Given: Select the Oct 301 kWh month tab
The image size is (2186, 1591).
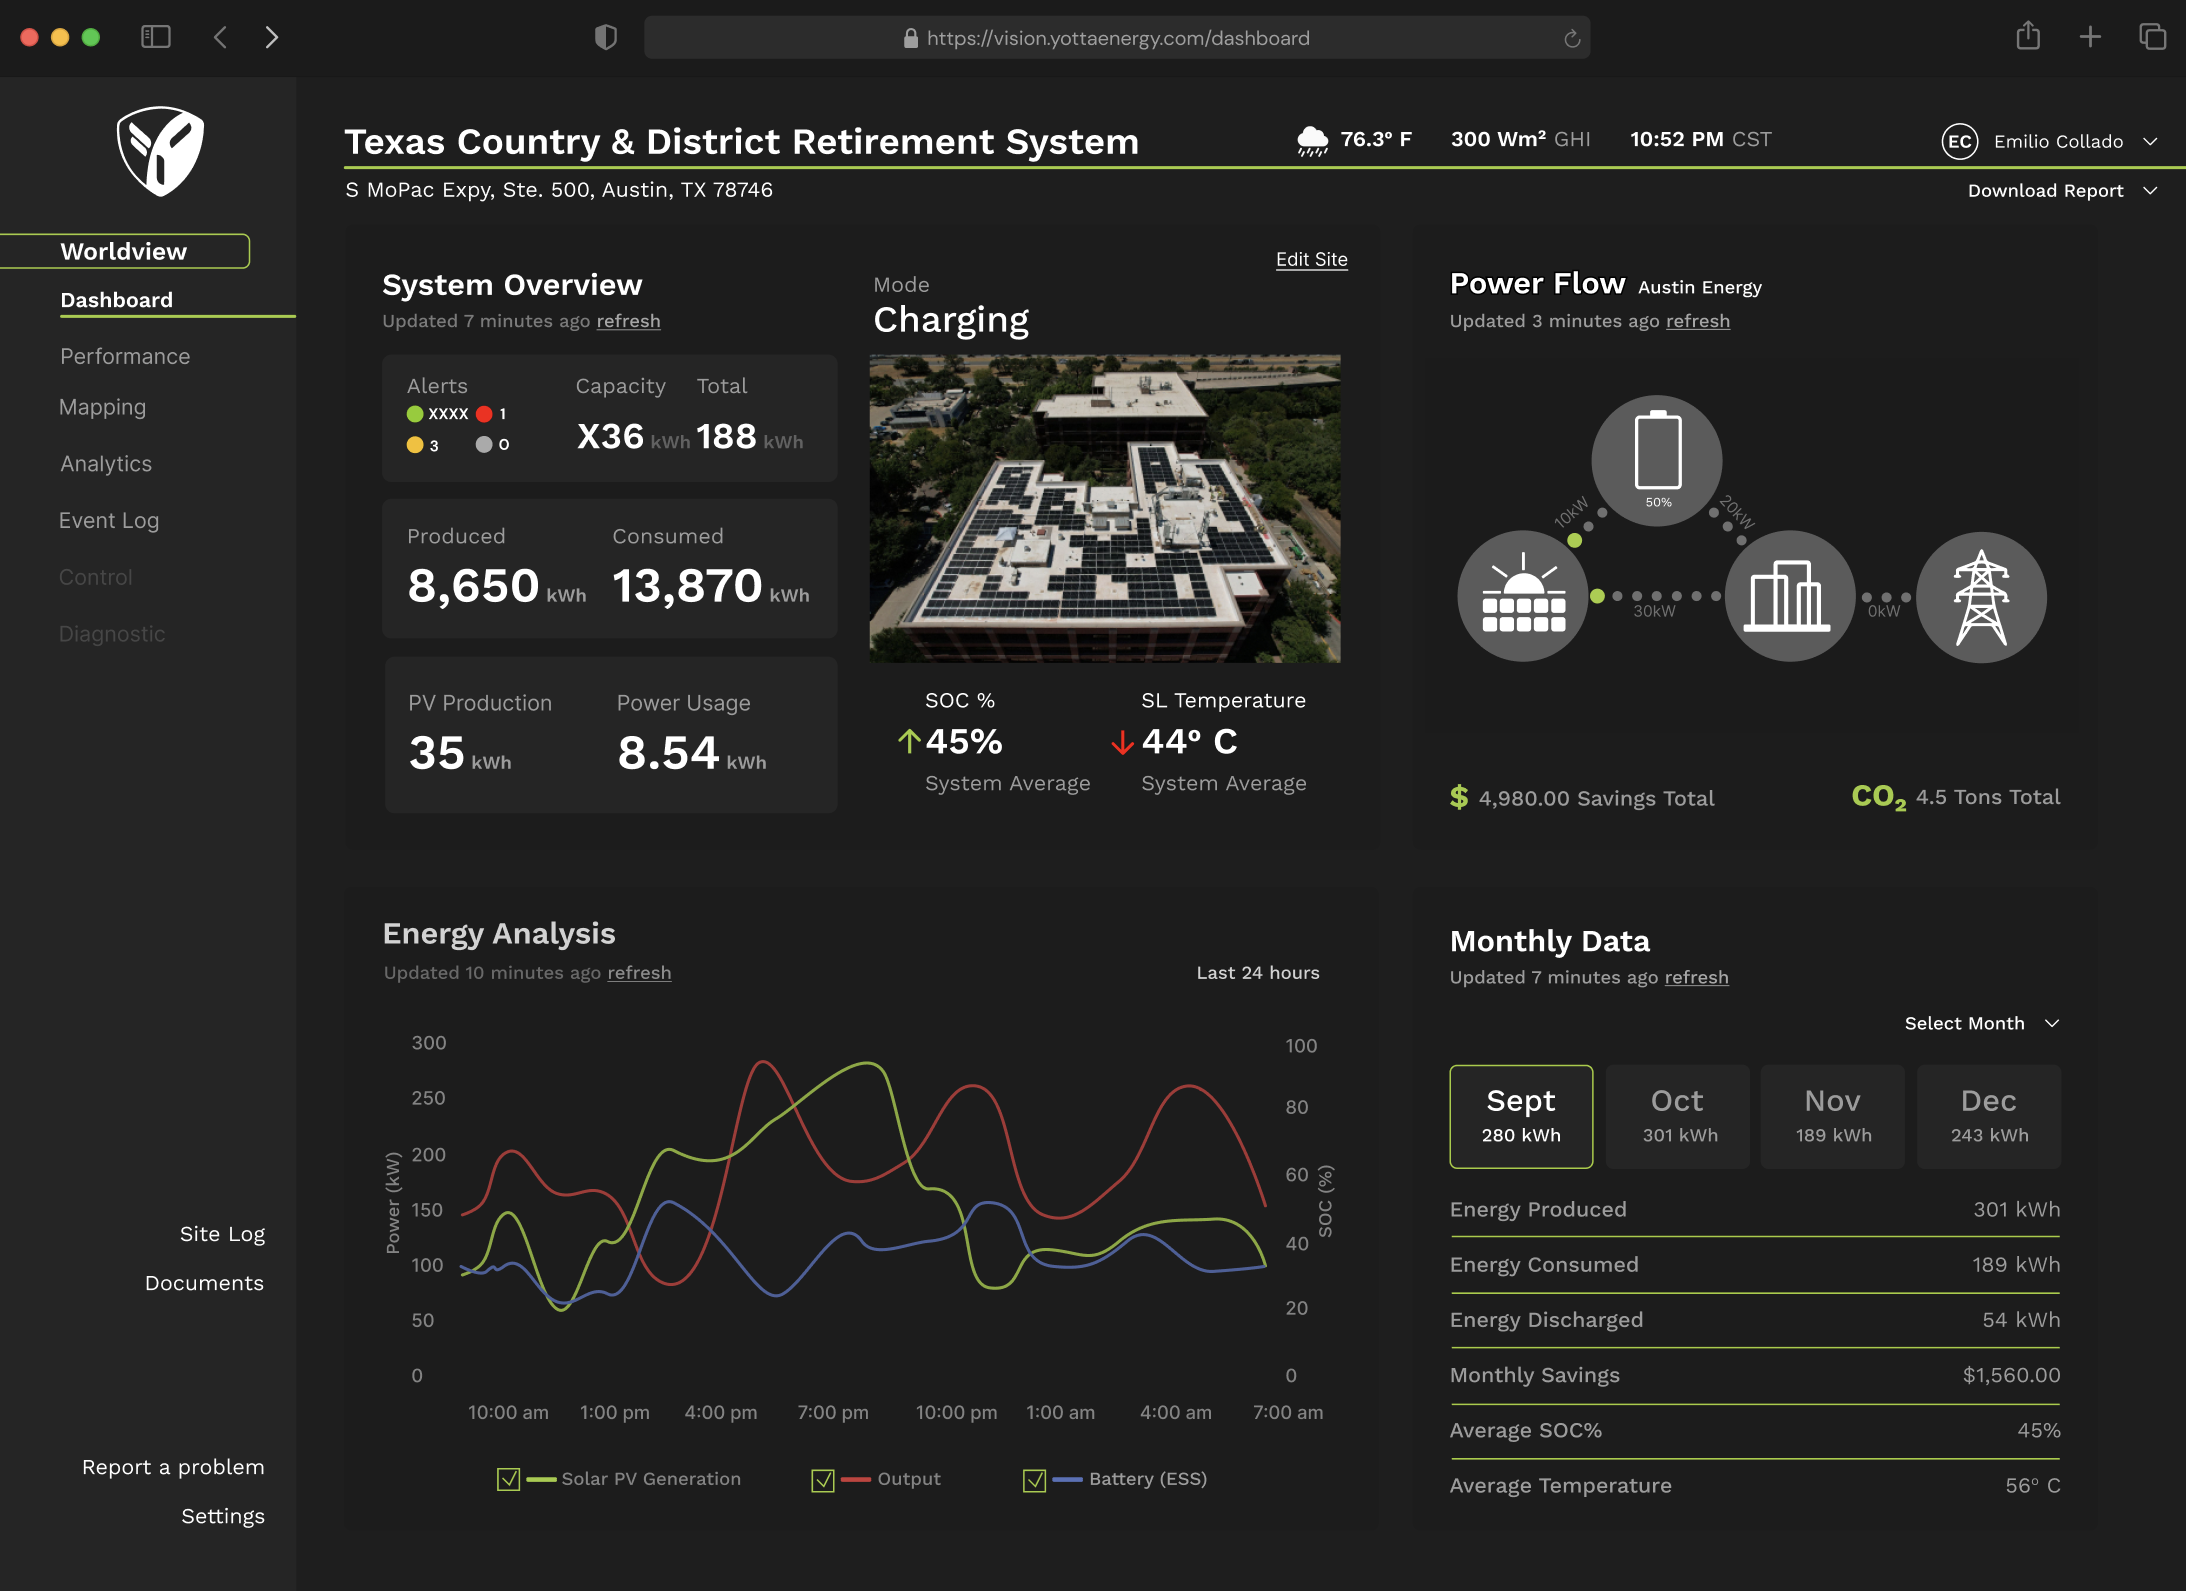Looking at the screenshot, I should click(1677, 1116).
